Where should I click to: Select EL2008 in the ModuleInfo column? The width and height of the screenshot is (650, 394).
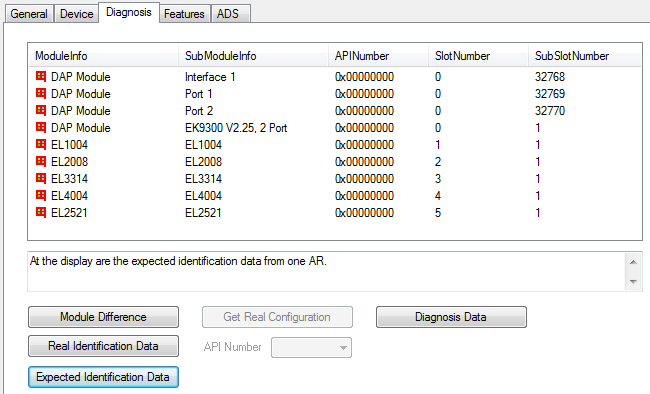pyautogui.click(x=69, y=162)
